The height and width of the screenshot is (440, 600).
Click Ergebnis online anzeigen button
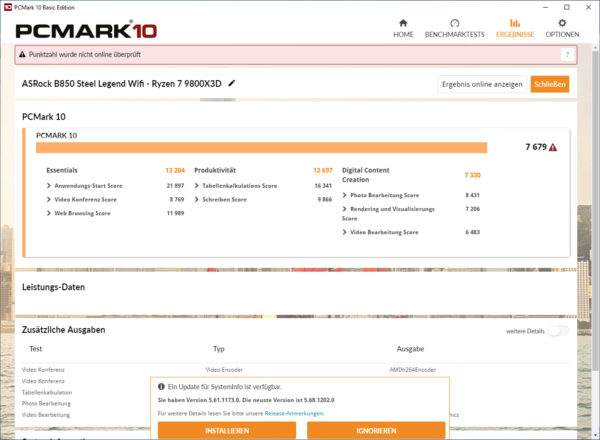coord(482,84)
